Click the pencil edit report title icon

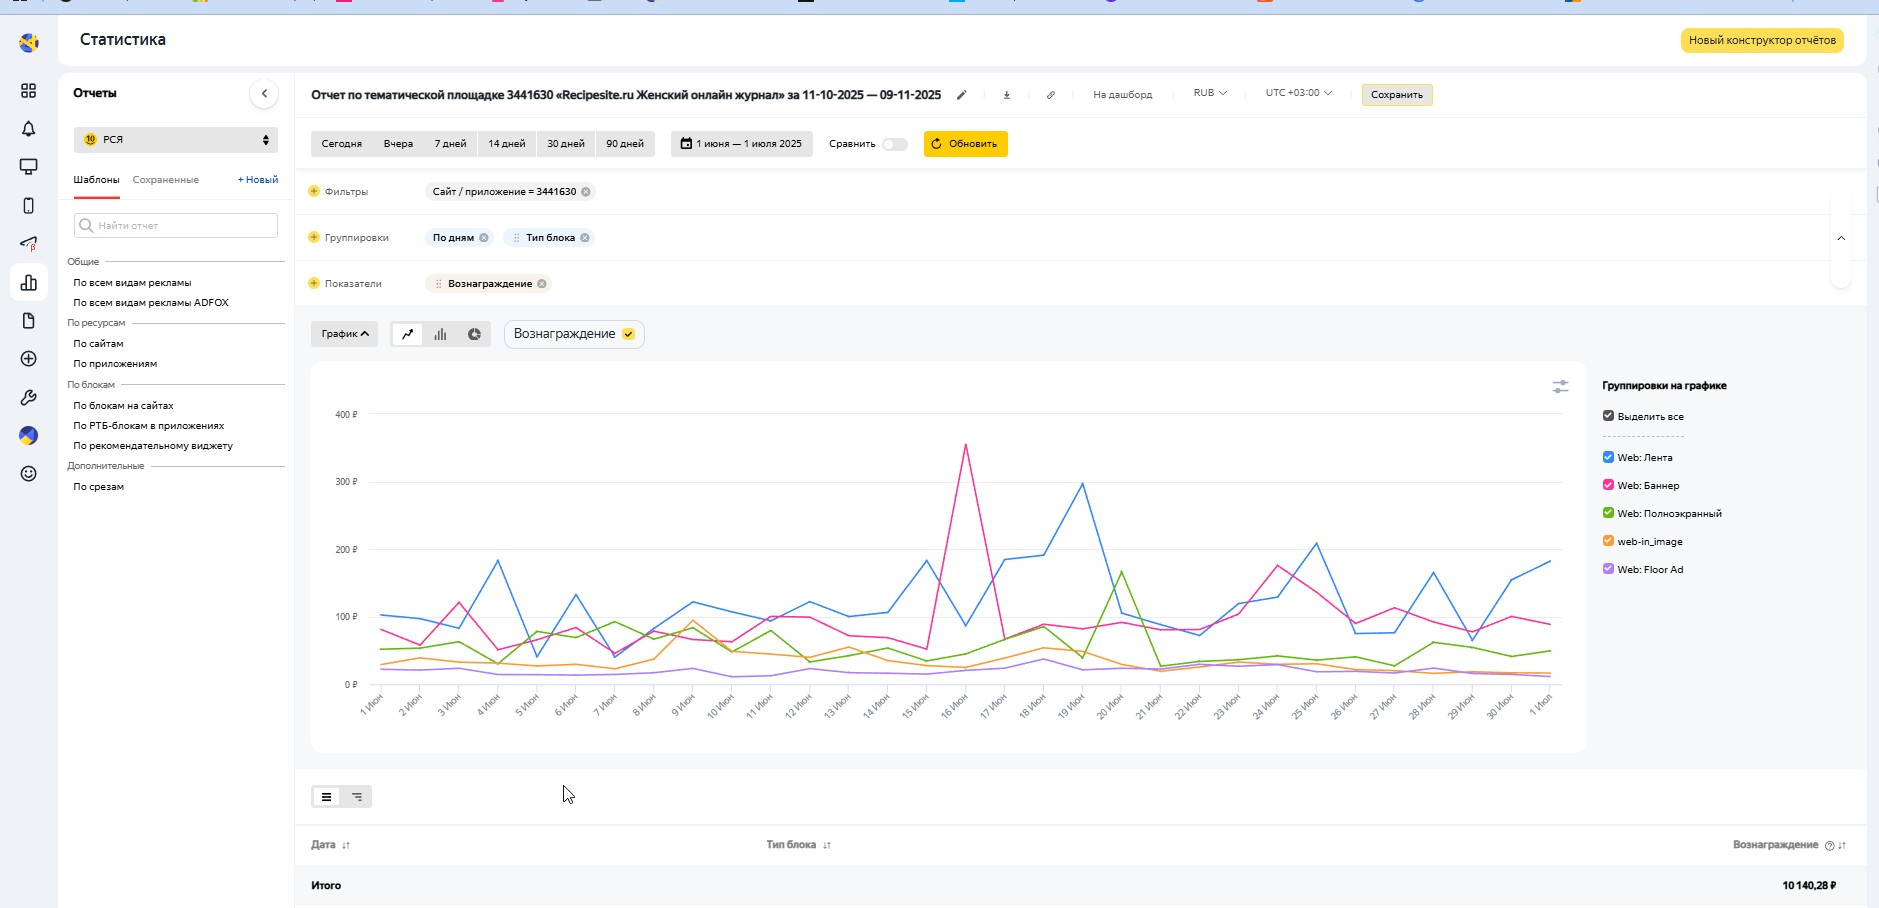coord(961,95)
